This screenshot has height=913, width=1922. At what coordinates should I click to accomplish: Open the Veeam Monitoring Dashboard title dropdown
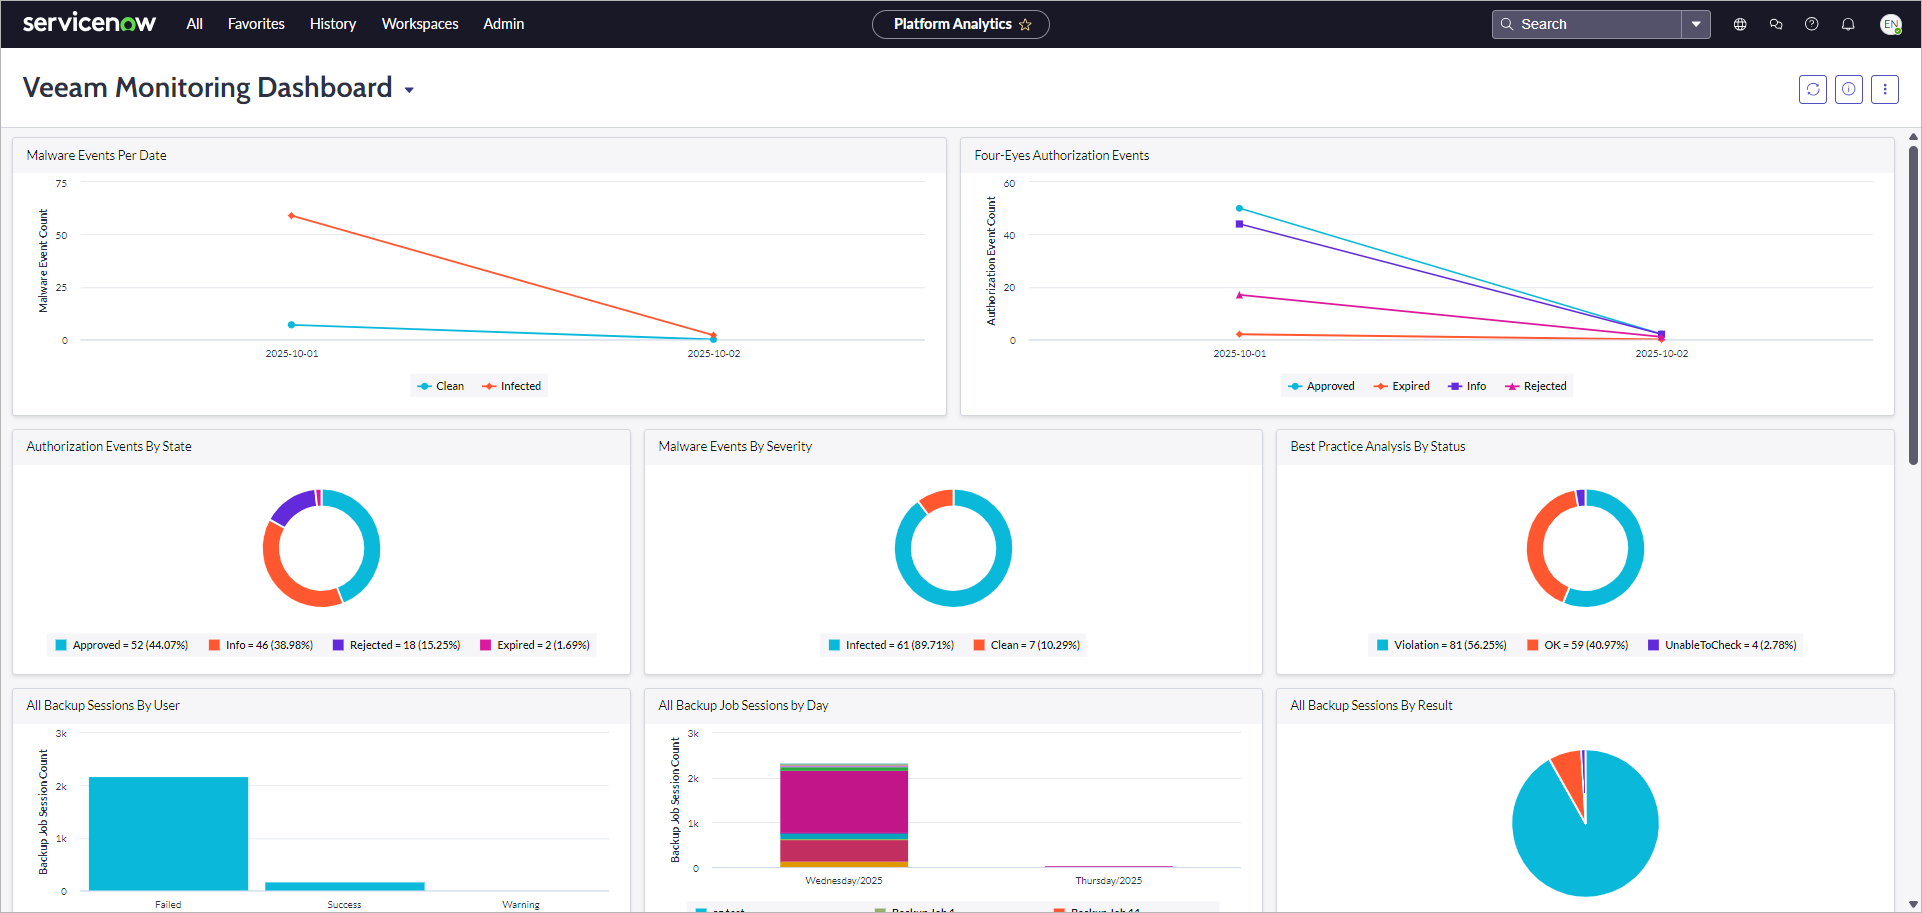click(x=409, y=89)
